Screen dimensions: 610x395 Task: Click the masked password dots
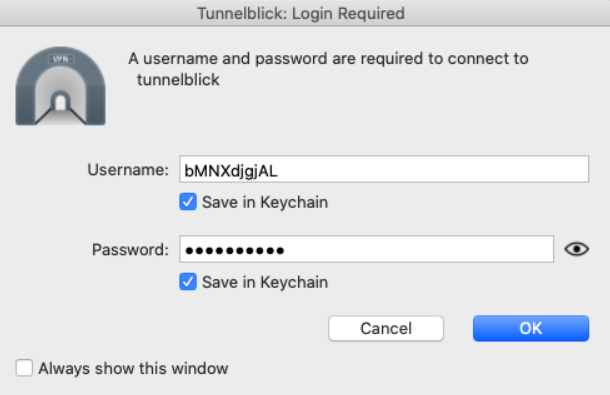[235, 250]
